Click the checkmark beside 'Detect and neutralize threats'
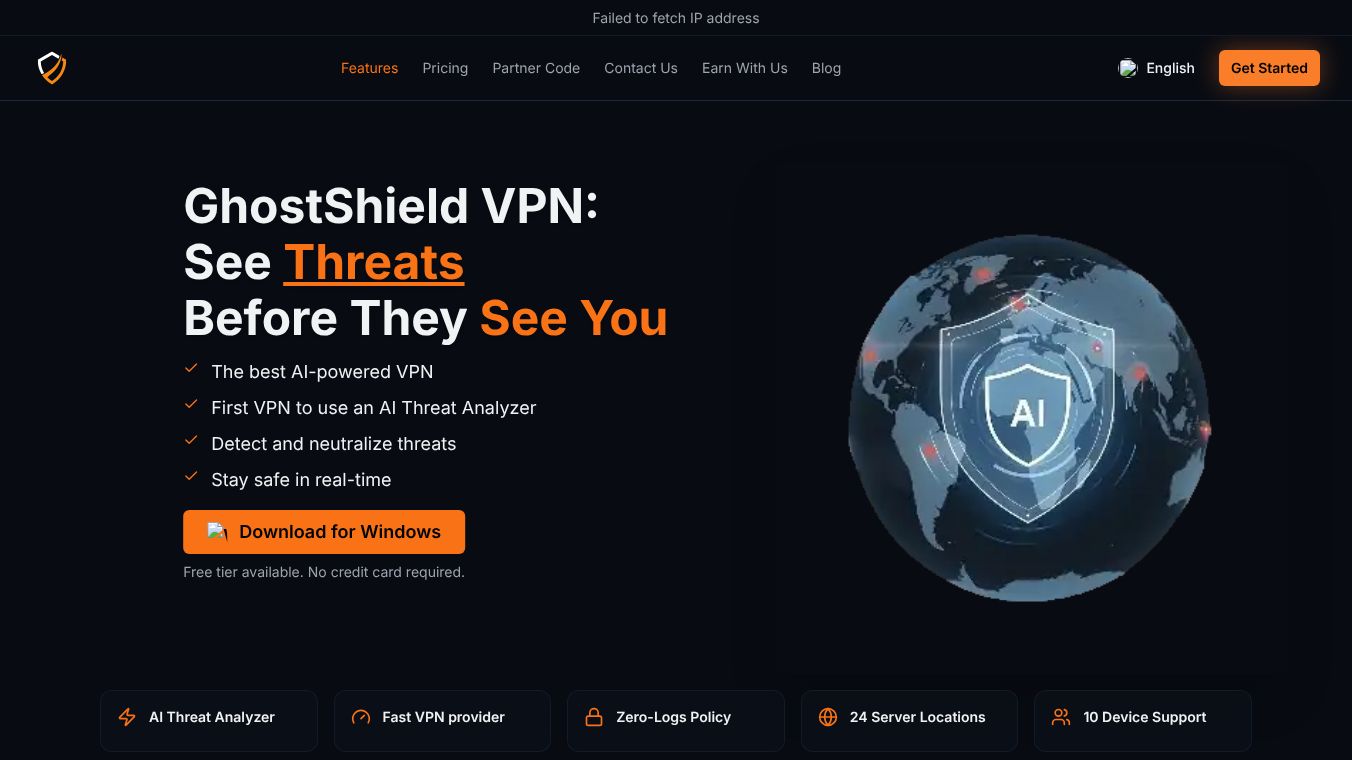Image resolution: width=1352 pixels, height=760 pixels. (191, 440)
